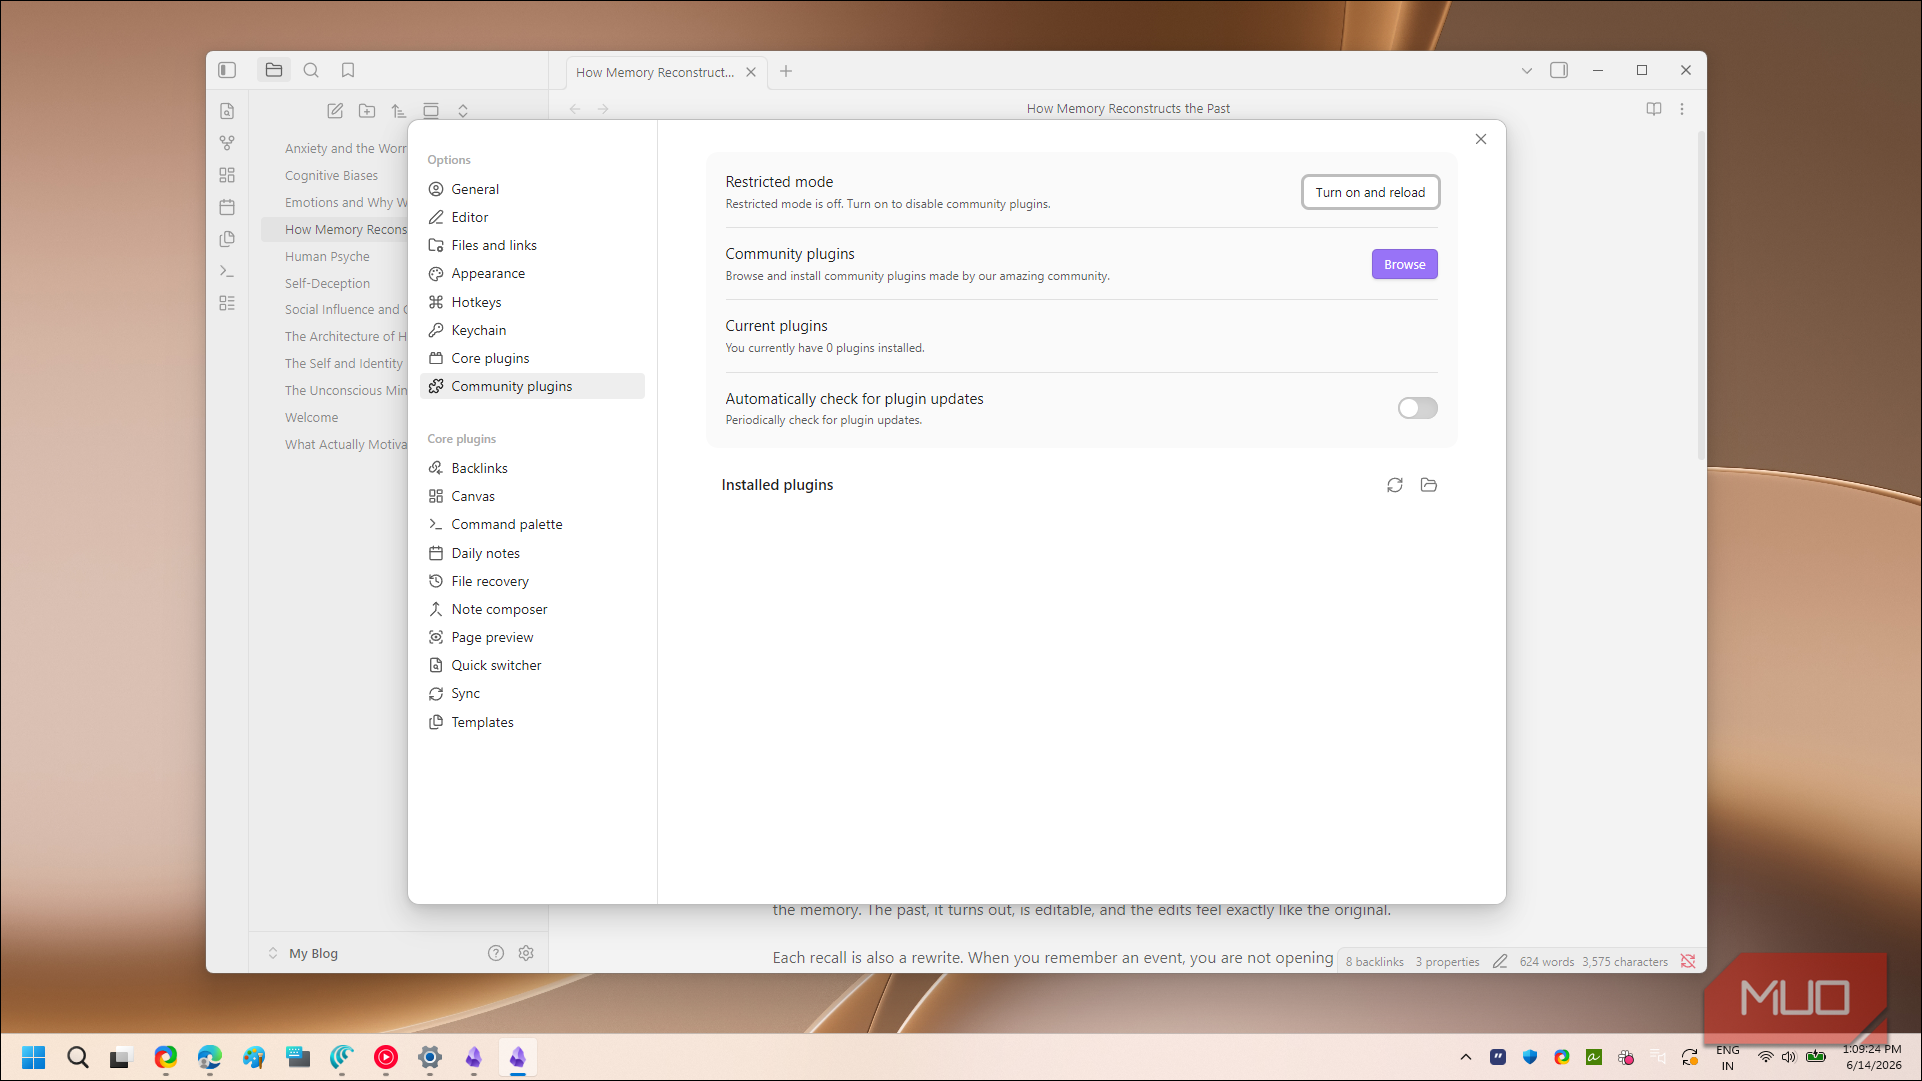
Task: Open Templates plugin settings
Action: pos(532,722)
